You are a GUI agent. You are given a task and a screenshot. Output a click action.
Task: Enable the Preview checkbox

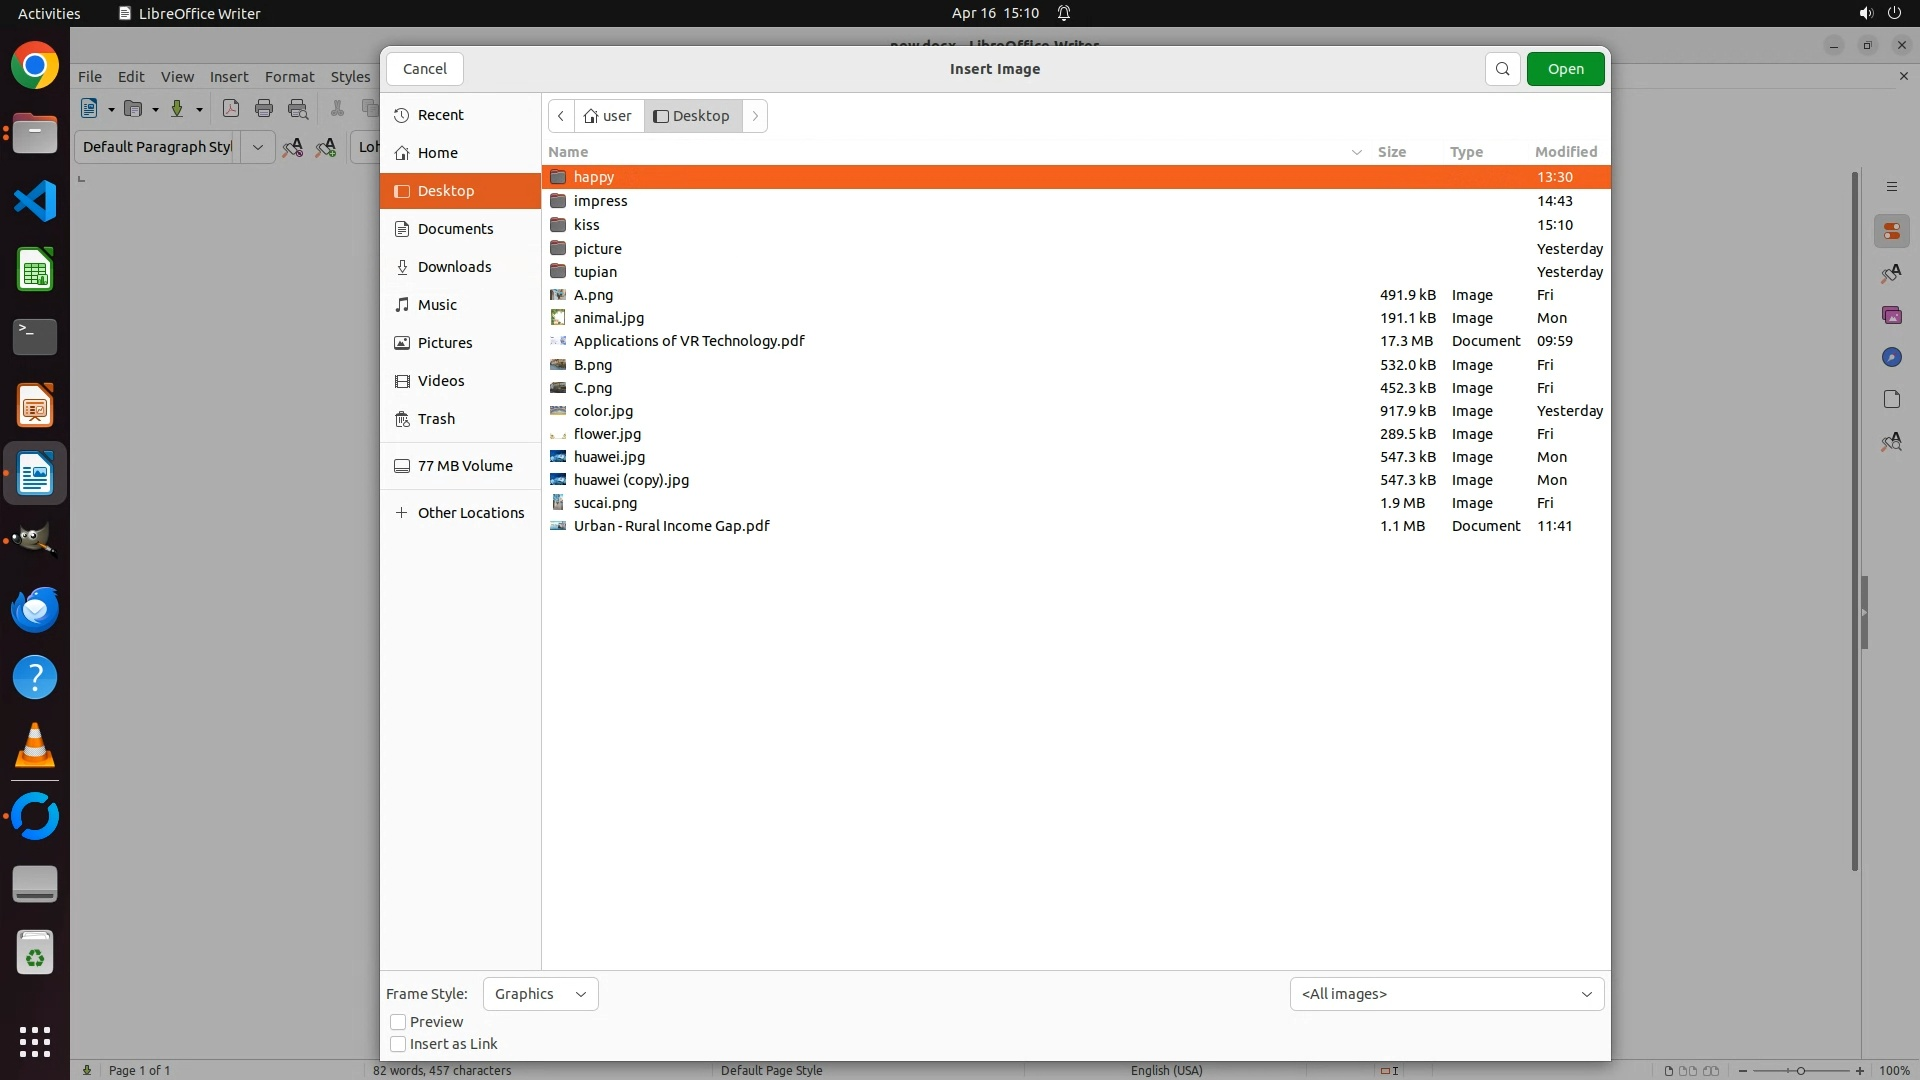(398, 1022)
